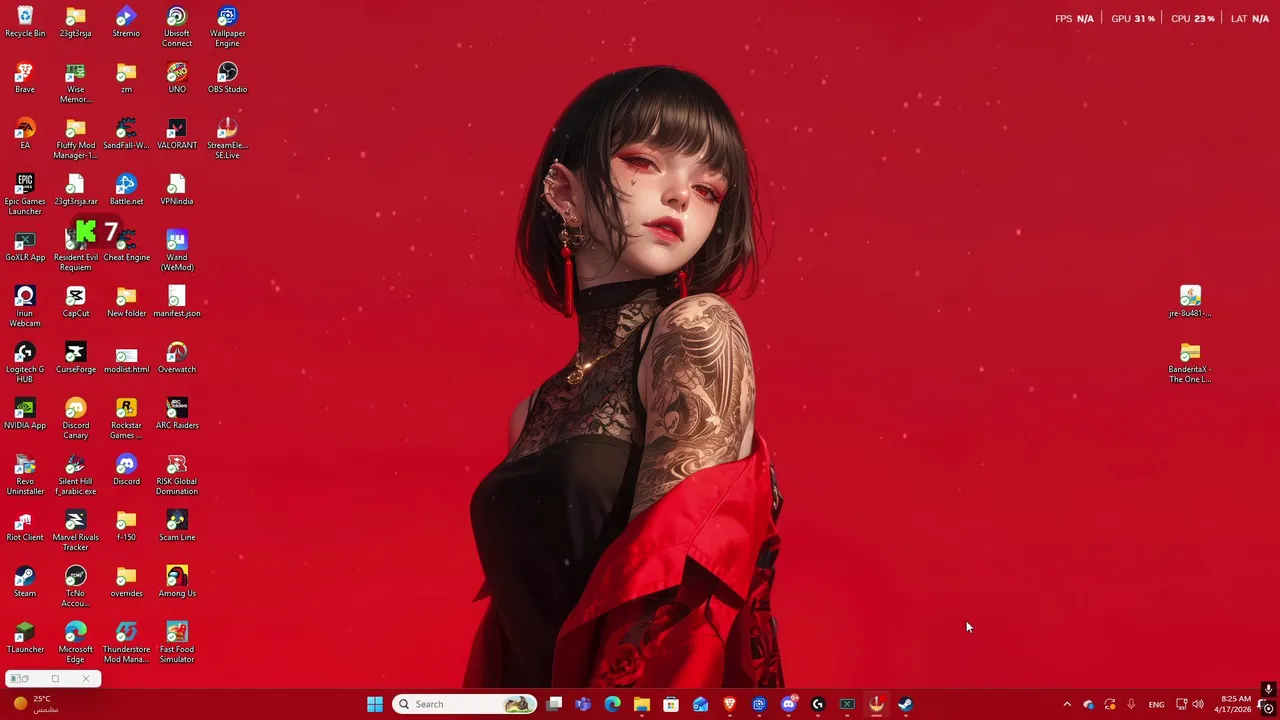Open the Fluffy Mod Manager folder
The height and width of the screenshot is (720, 1280).
[x=75, y=139]
